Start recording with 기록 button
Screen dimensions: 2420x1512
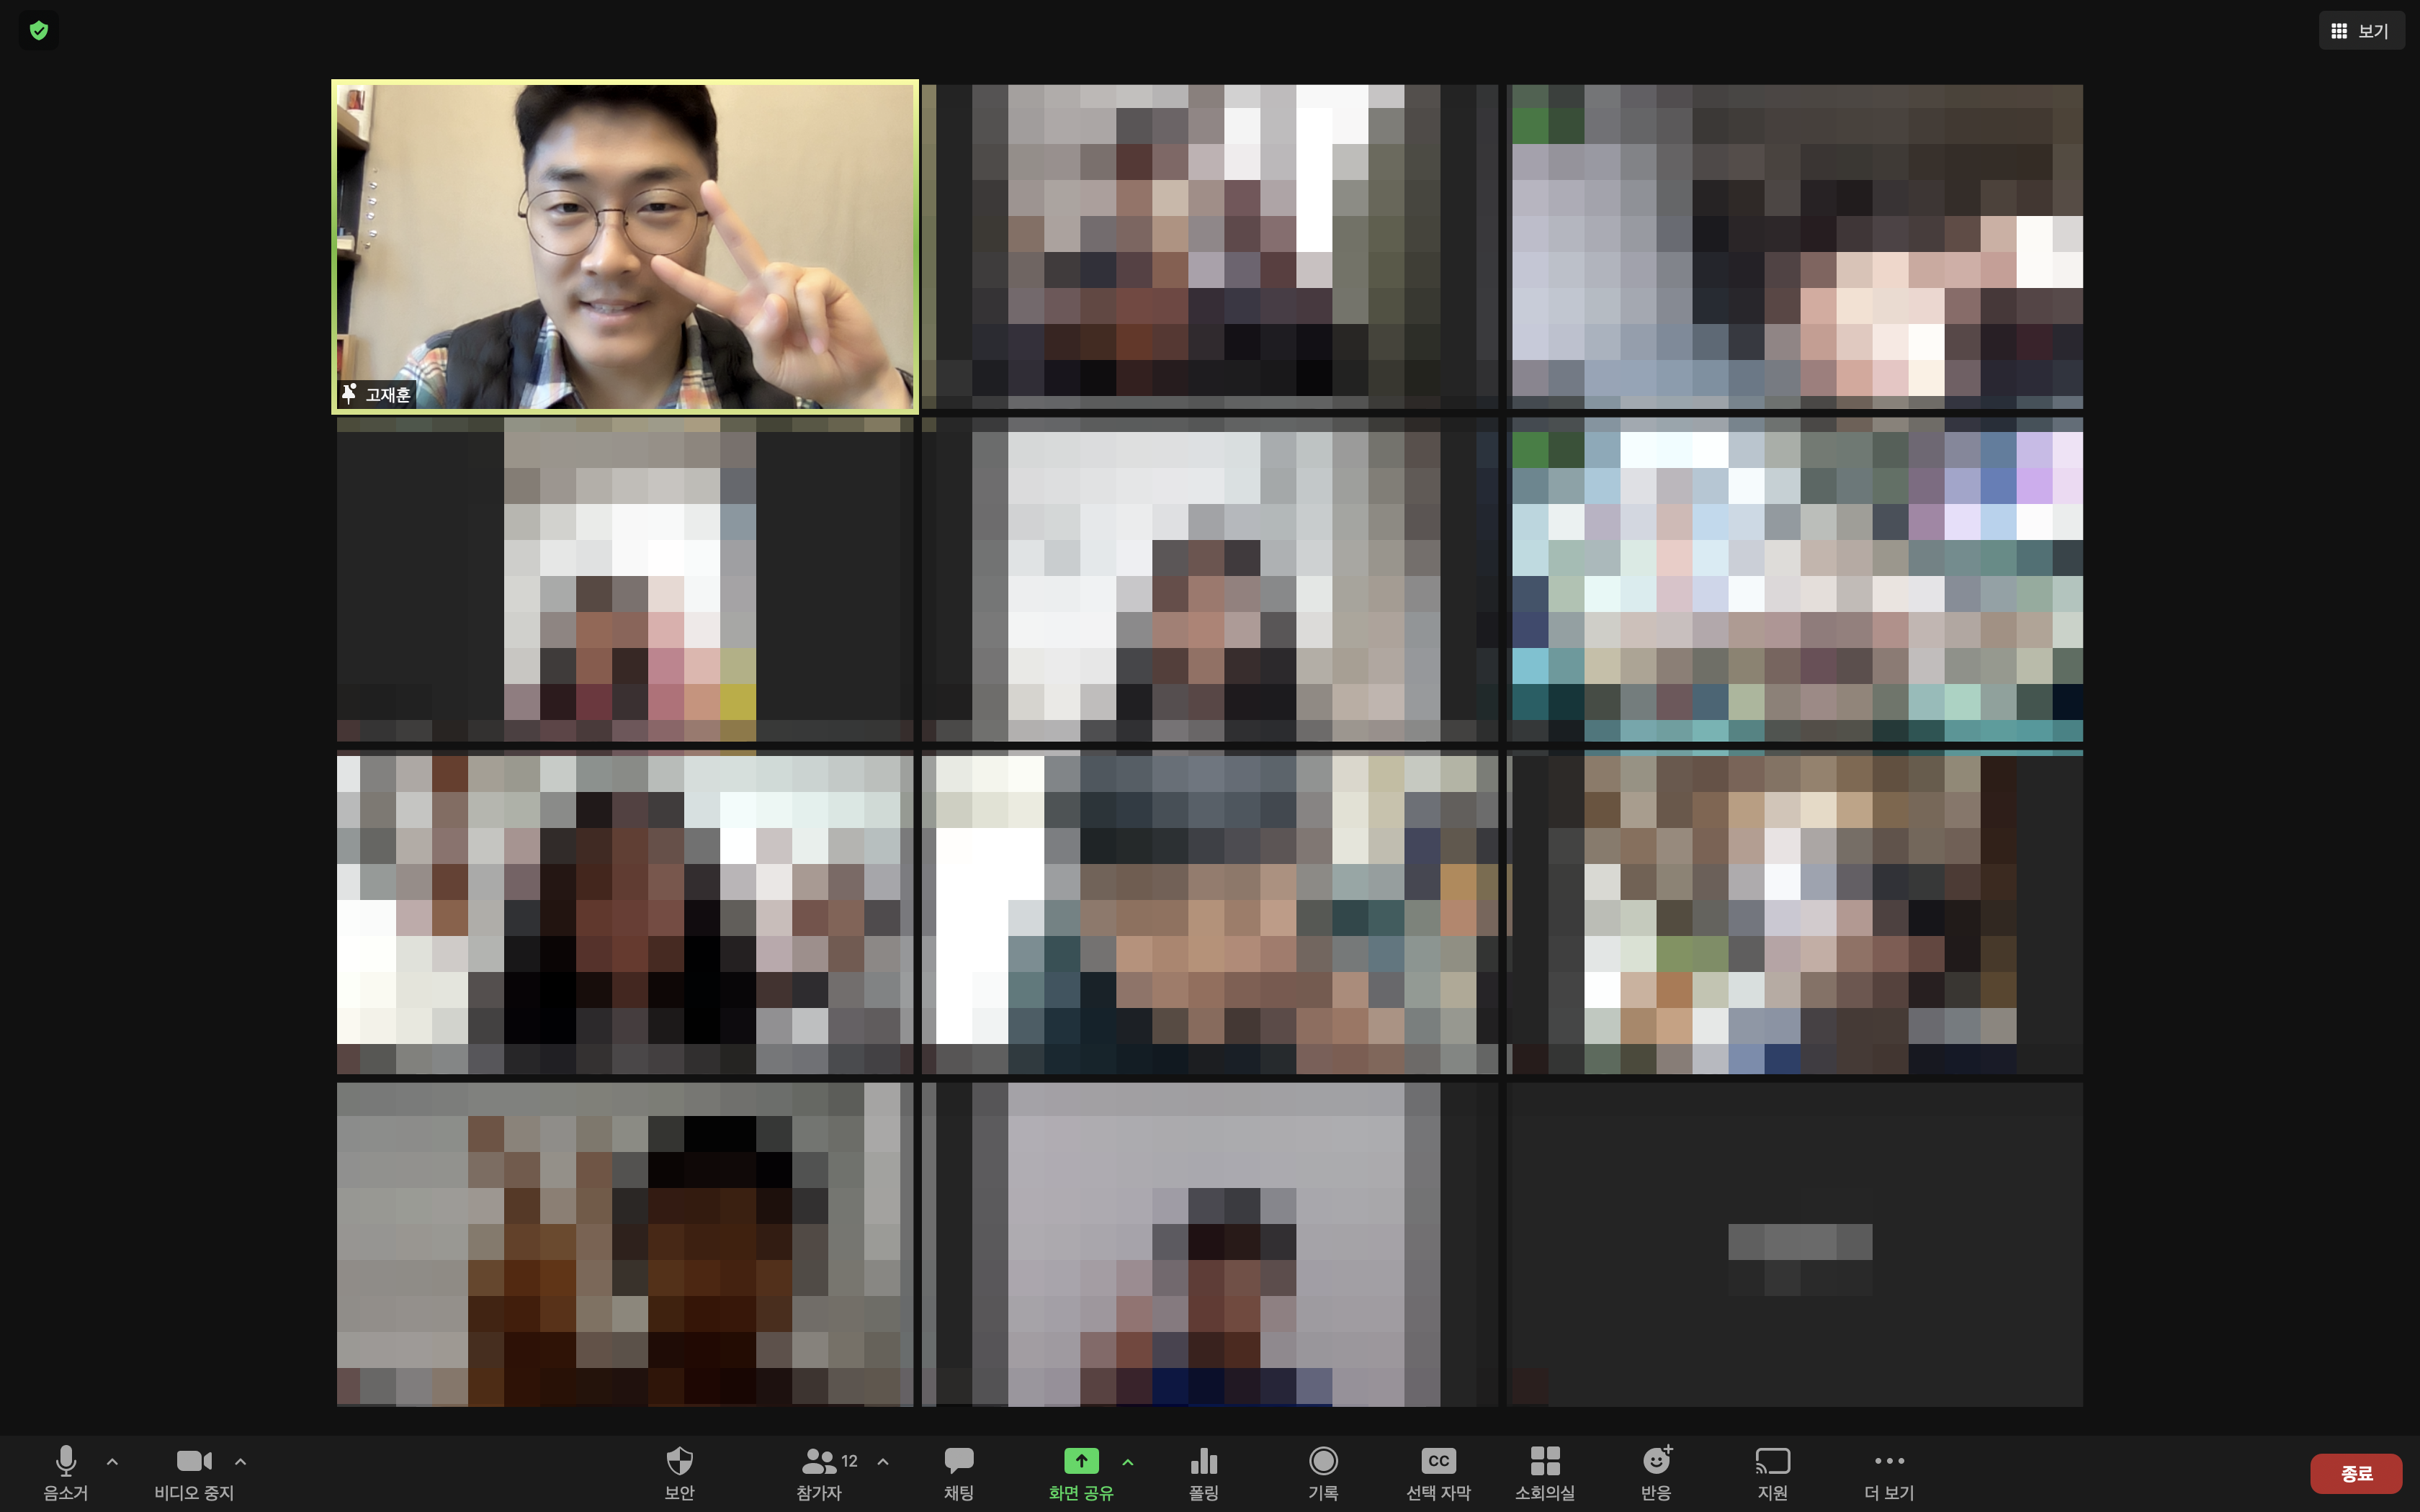click(1323, 1471)
